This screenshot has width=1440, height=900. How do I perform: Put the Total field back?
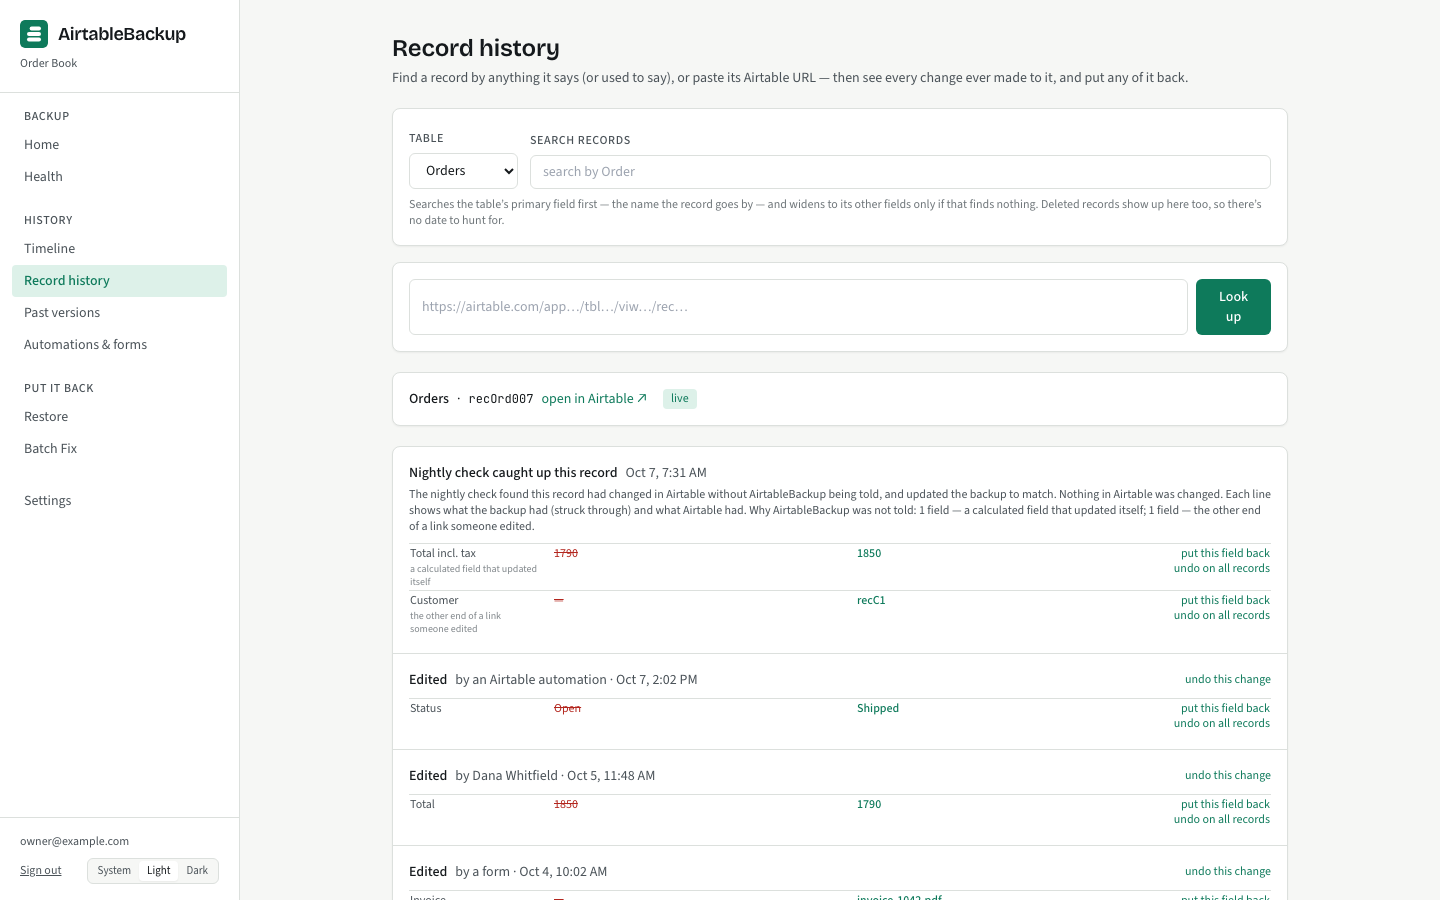click(x=1225, y=804)
